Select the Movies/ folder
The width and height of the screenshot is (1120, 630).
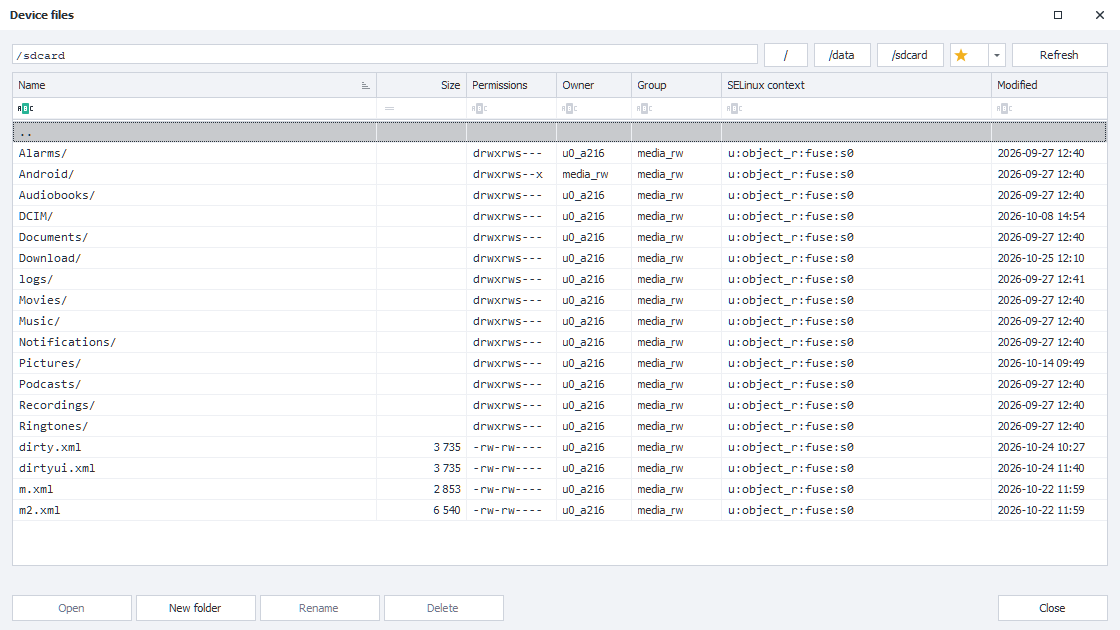pos(559,300)
